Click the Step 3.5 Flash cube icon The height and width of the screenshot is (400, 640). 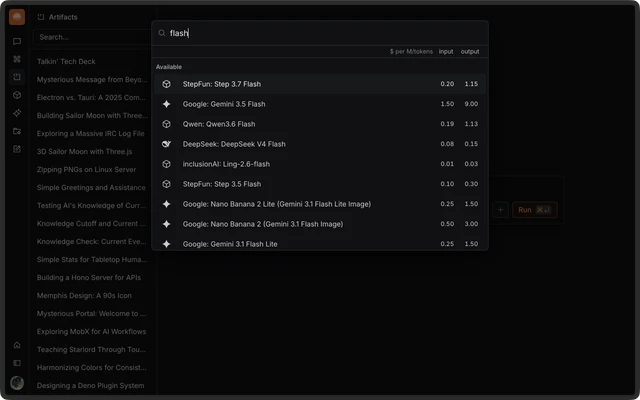point(167,184)
